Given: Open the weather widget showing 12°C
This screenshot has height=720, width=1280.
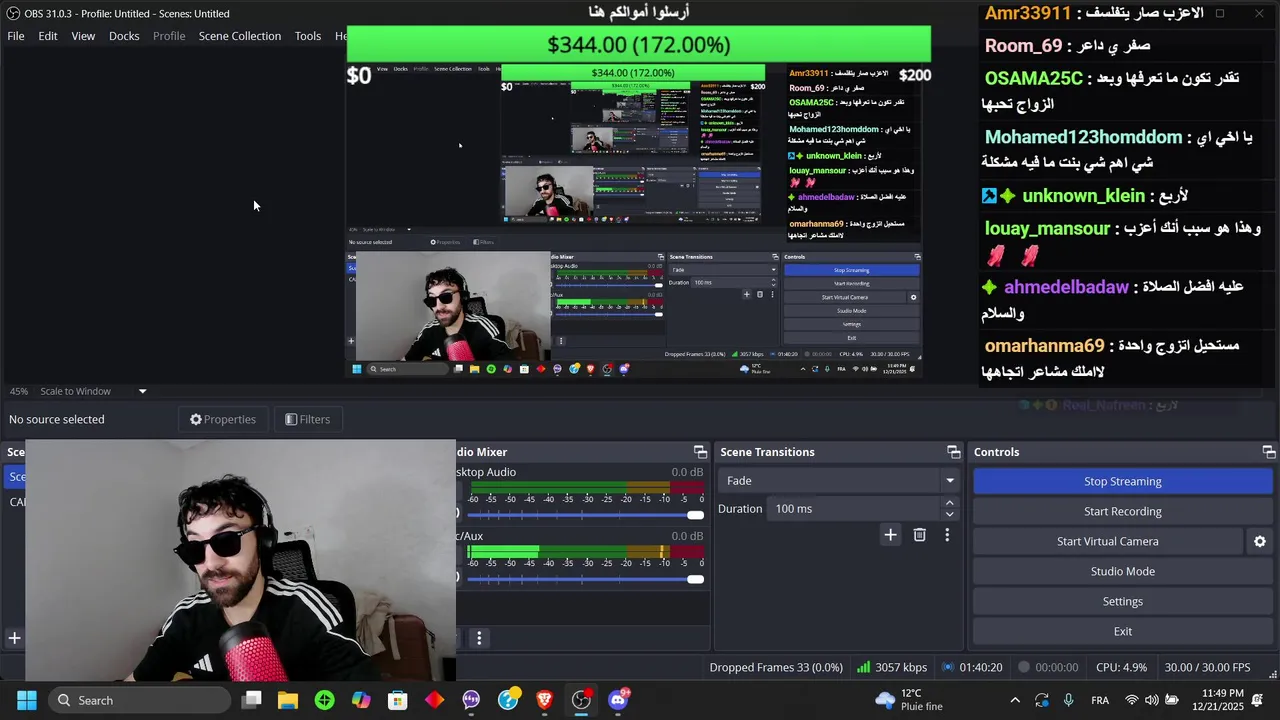Looking at the screenshot, I should pyautogui.click(x=908, y=700).
